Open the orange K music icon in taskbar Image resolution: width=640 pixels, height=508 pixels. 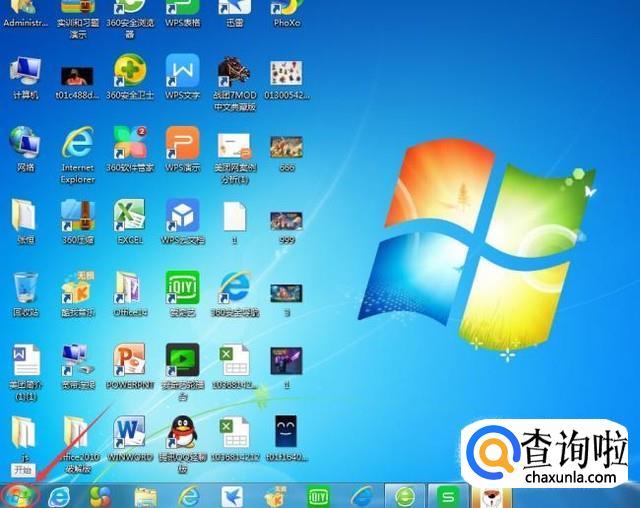[275, 497]
